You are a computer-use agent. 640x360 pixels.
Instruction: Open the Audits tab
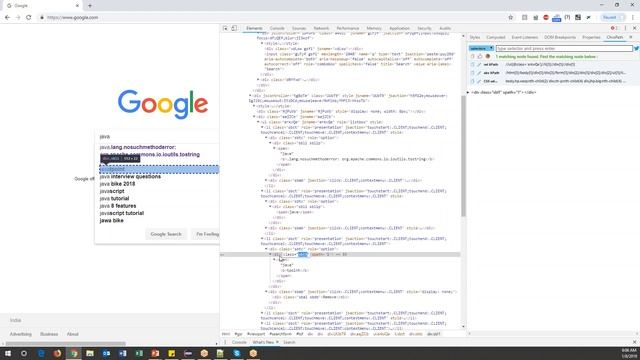coord(445,28)
